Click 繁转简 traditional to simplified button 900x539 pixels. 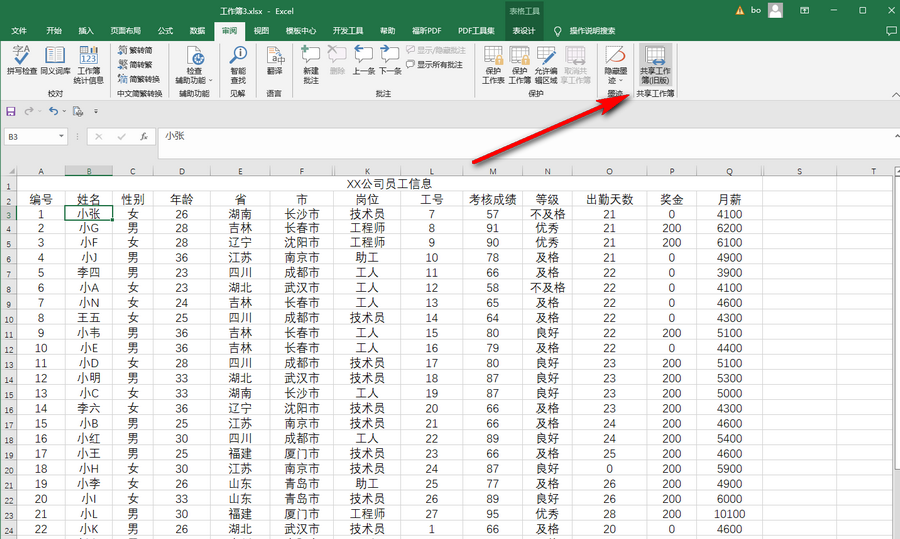(135, 50)
